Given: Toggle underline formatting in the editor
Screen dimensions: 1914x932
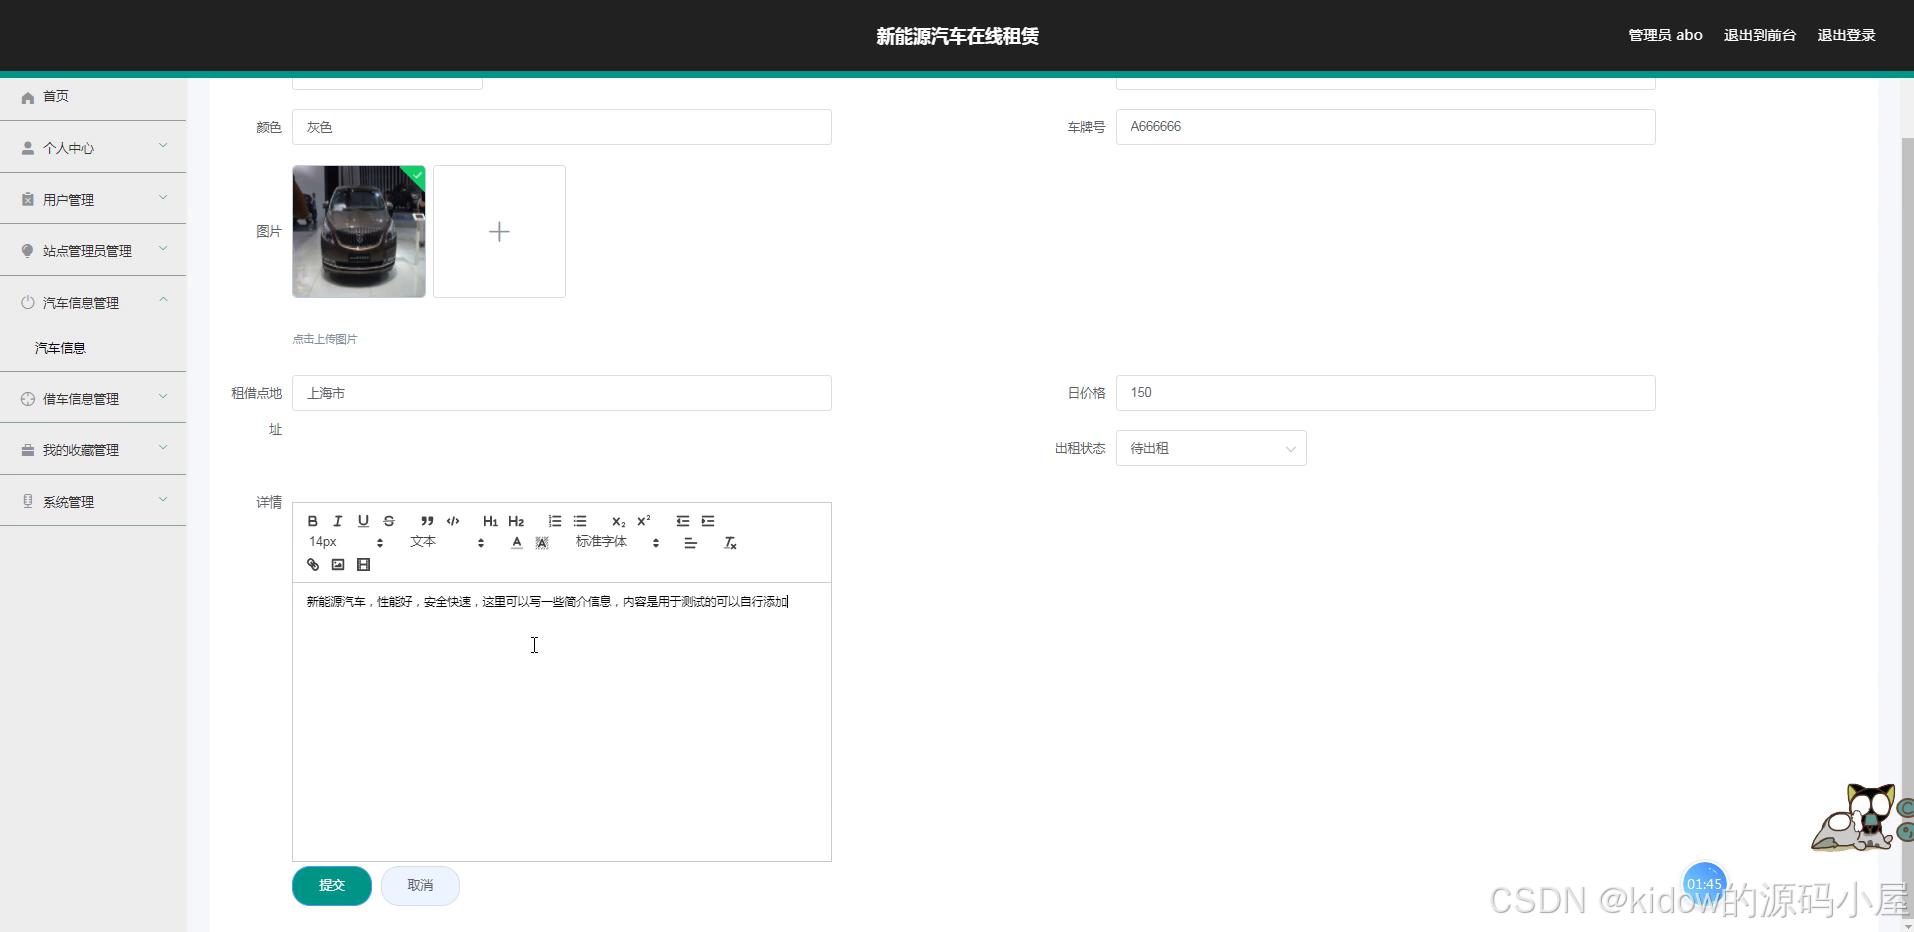Looking at the screenshot, I should click(x=363, y=521).
